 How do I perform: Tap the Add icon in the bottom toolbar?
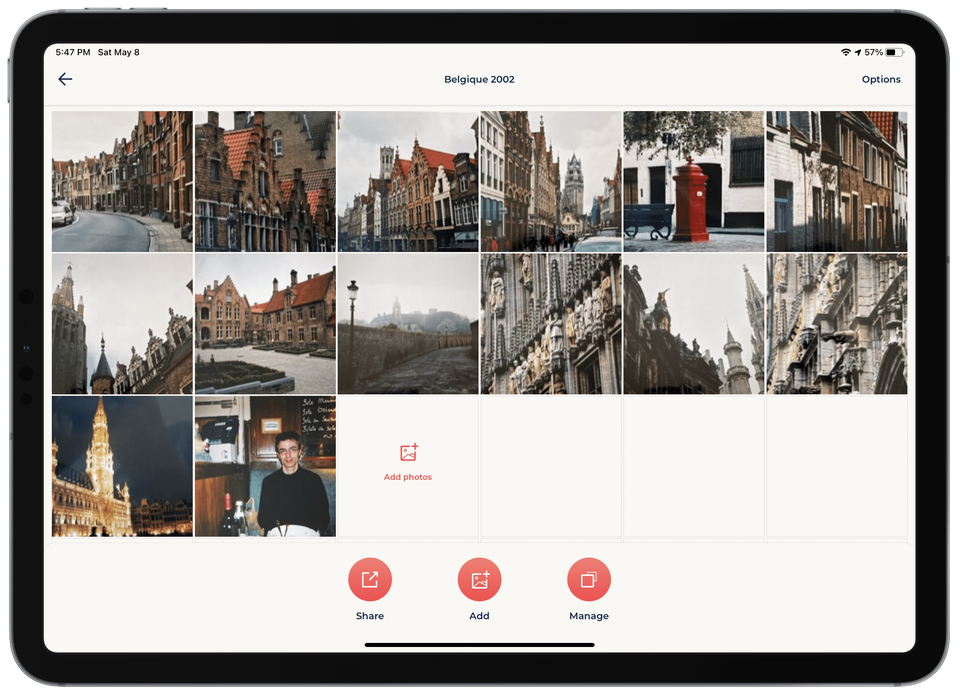coord(480,579)
